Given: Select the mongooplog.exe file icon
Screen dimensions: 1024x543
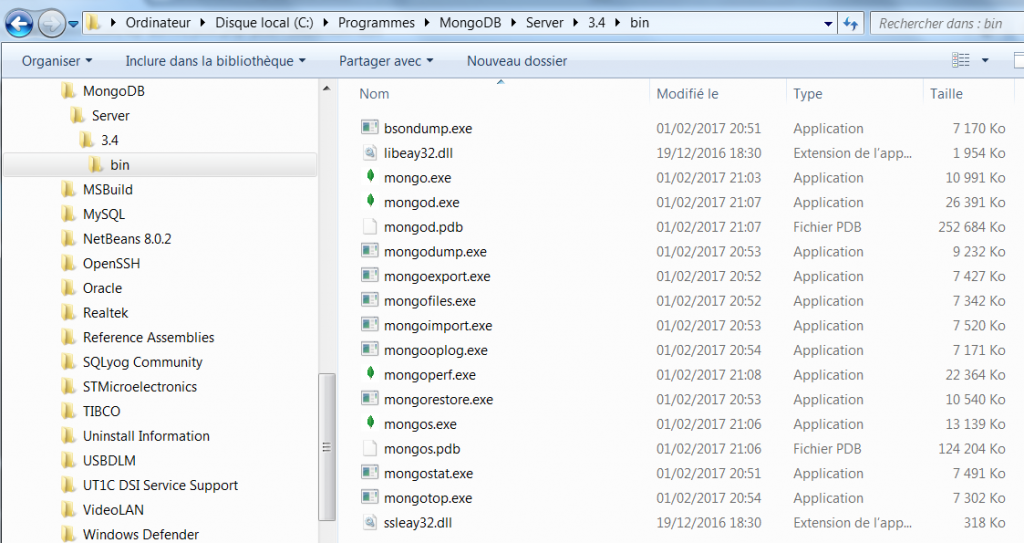Looking at the screenshot, I should tap(370, 349).
